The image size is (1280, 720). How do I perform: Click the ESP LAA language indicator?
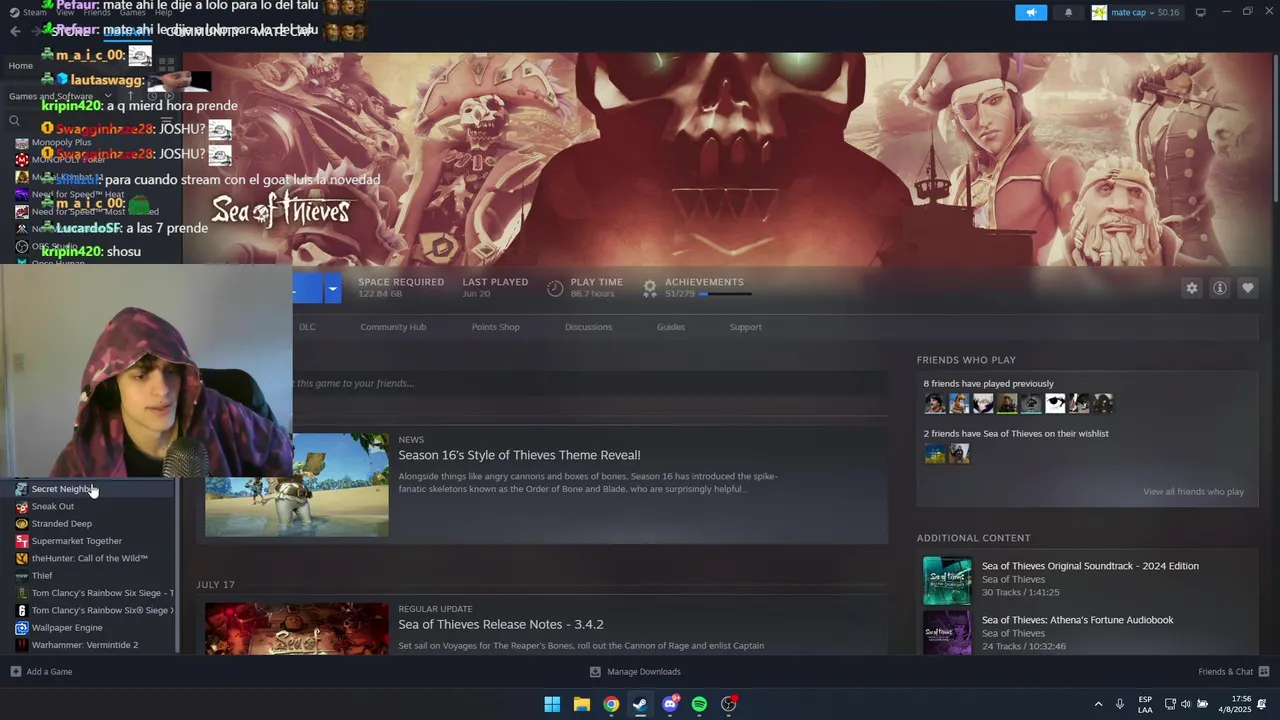(x=1145, y=704)
